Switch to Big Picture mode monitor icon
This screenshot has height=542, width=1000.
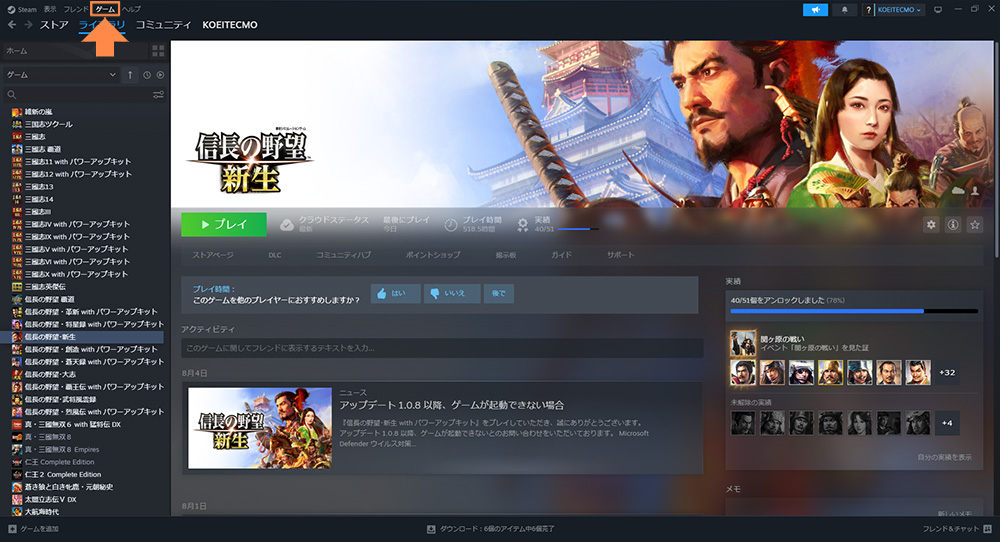click(x=937, y=9)
